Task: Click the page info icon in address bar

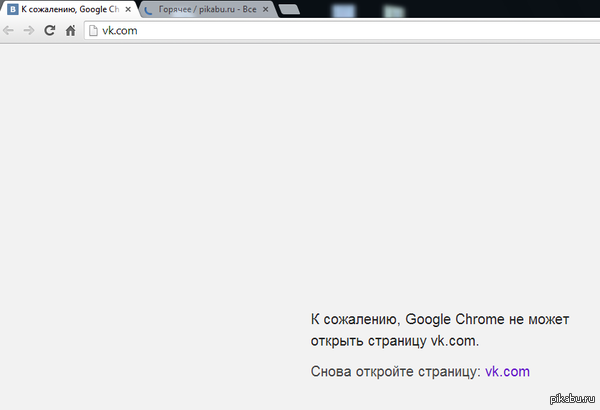Action: 94,31
